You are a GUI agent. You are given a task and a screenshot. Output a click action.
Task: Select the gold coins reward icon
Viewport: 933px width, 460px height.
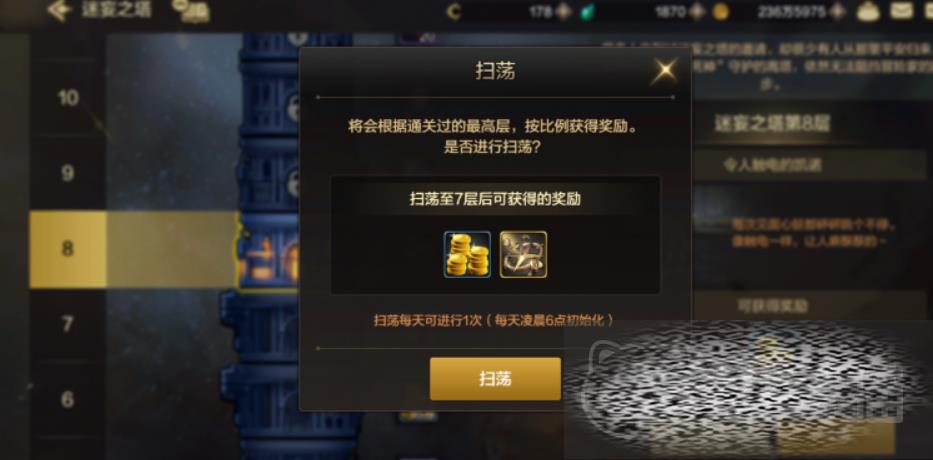click(467, 254)
